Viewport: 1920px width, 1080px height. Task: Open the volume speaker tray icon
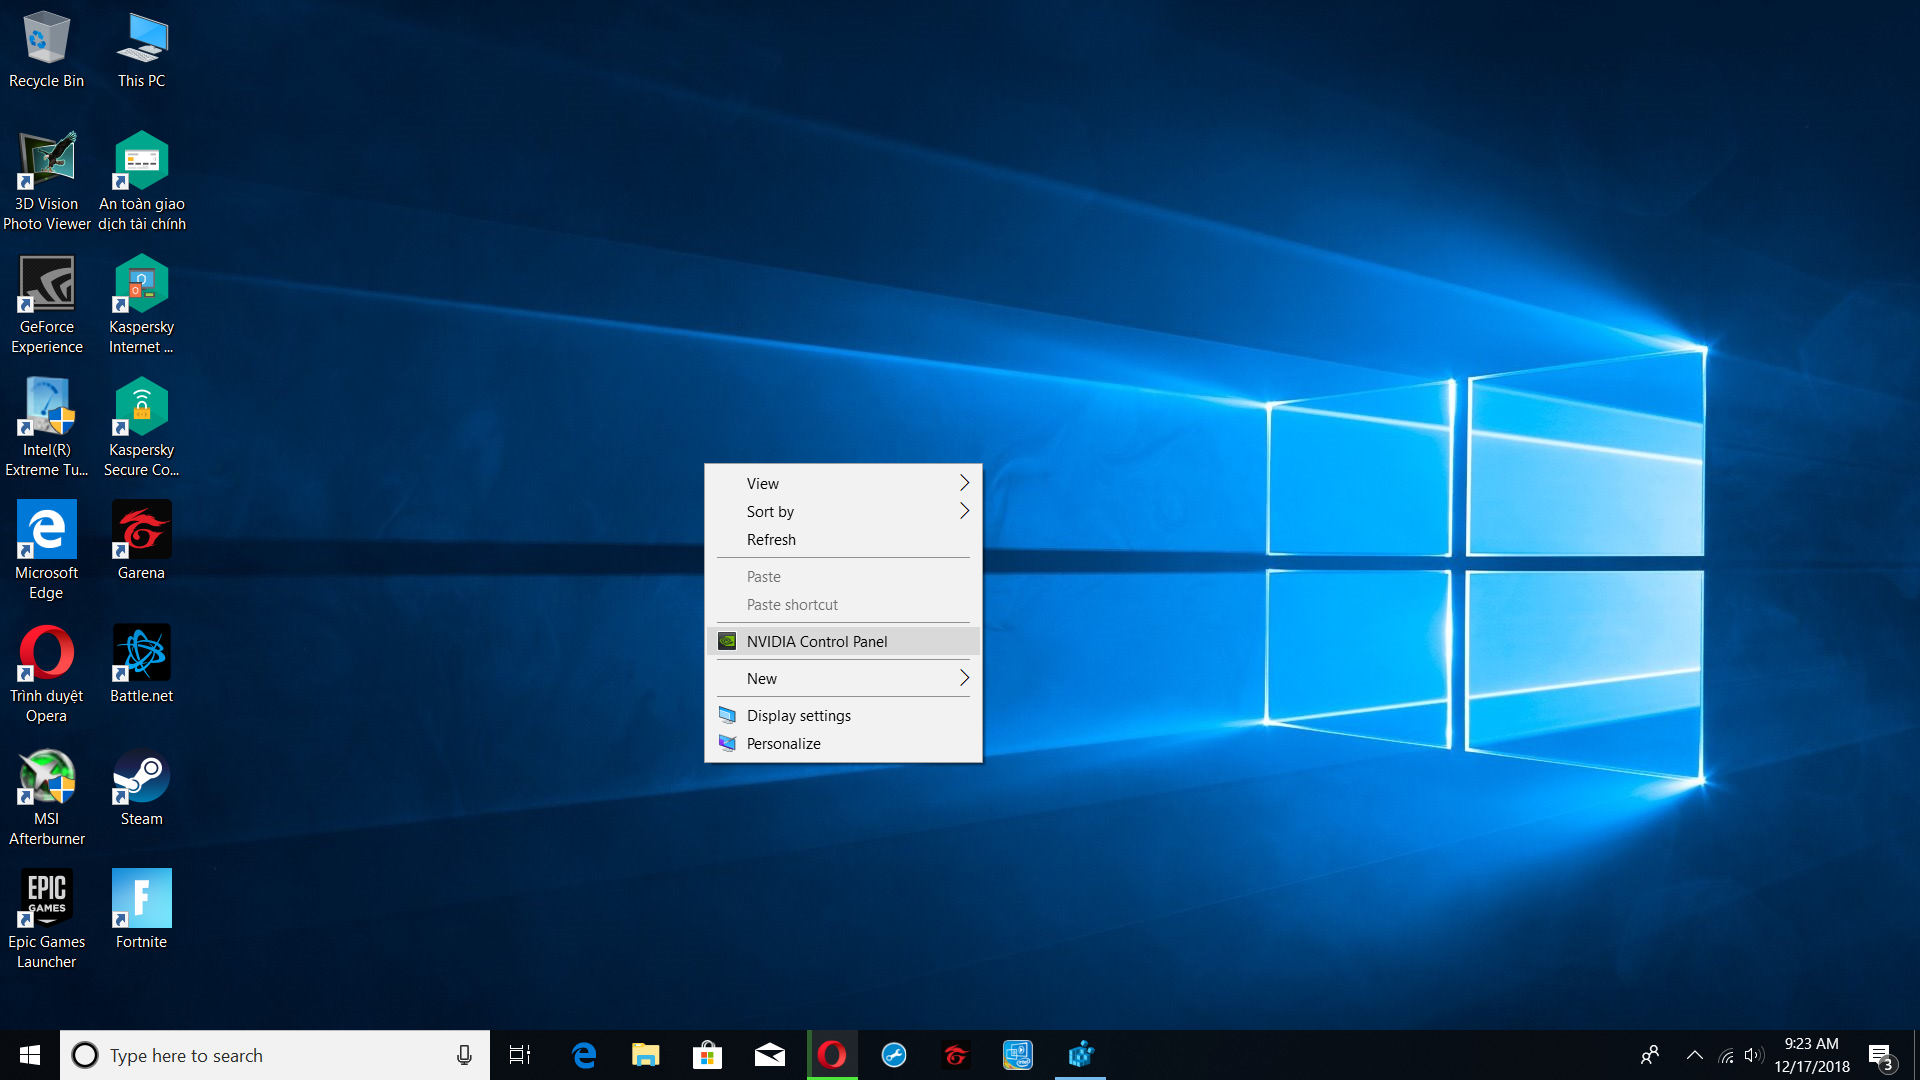[x=1753, y=1055]
